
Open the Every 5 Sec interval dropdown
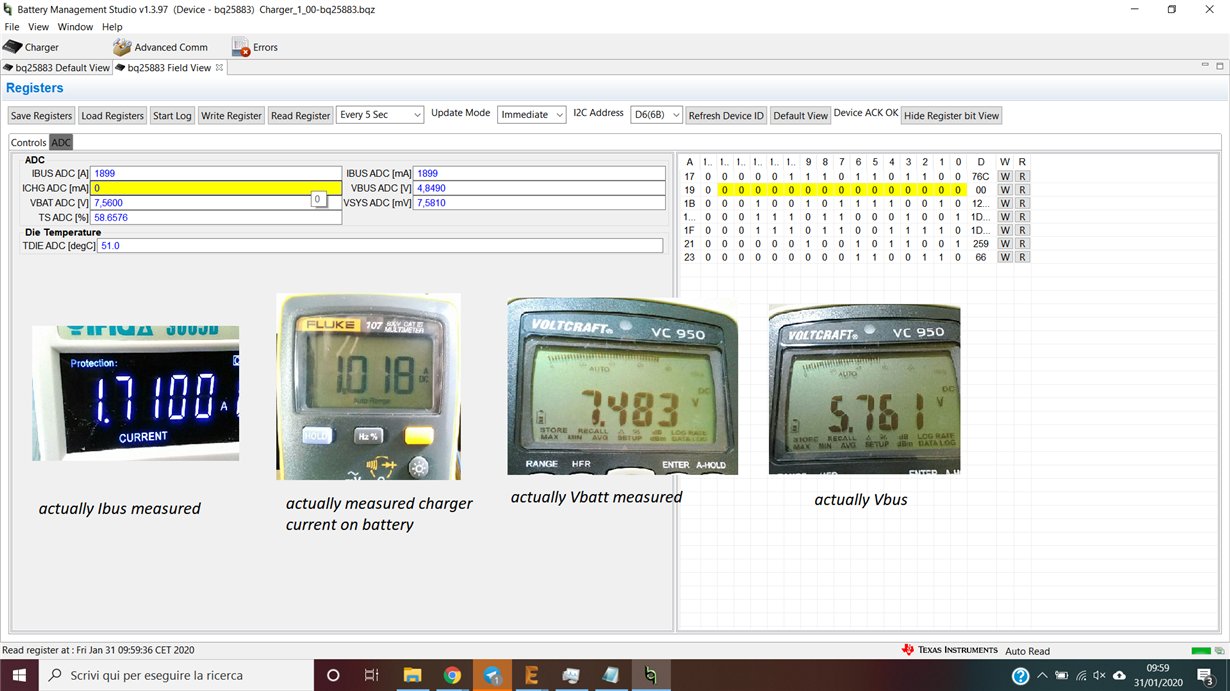click(x=380, y=115)
